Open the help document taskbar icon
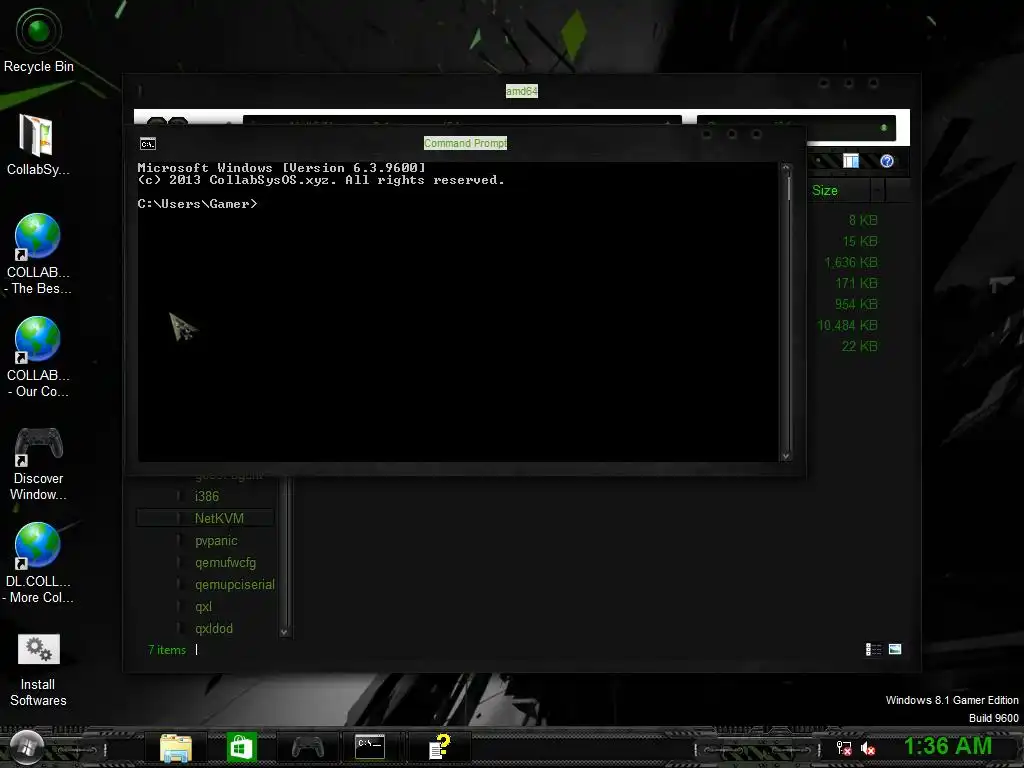 click(440, 747)
